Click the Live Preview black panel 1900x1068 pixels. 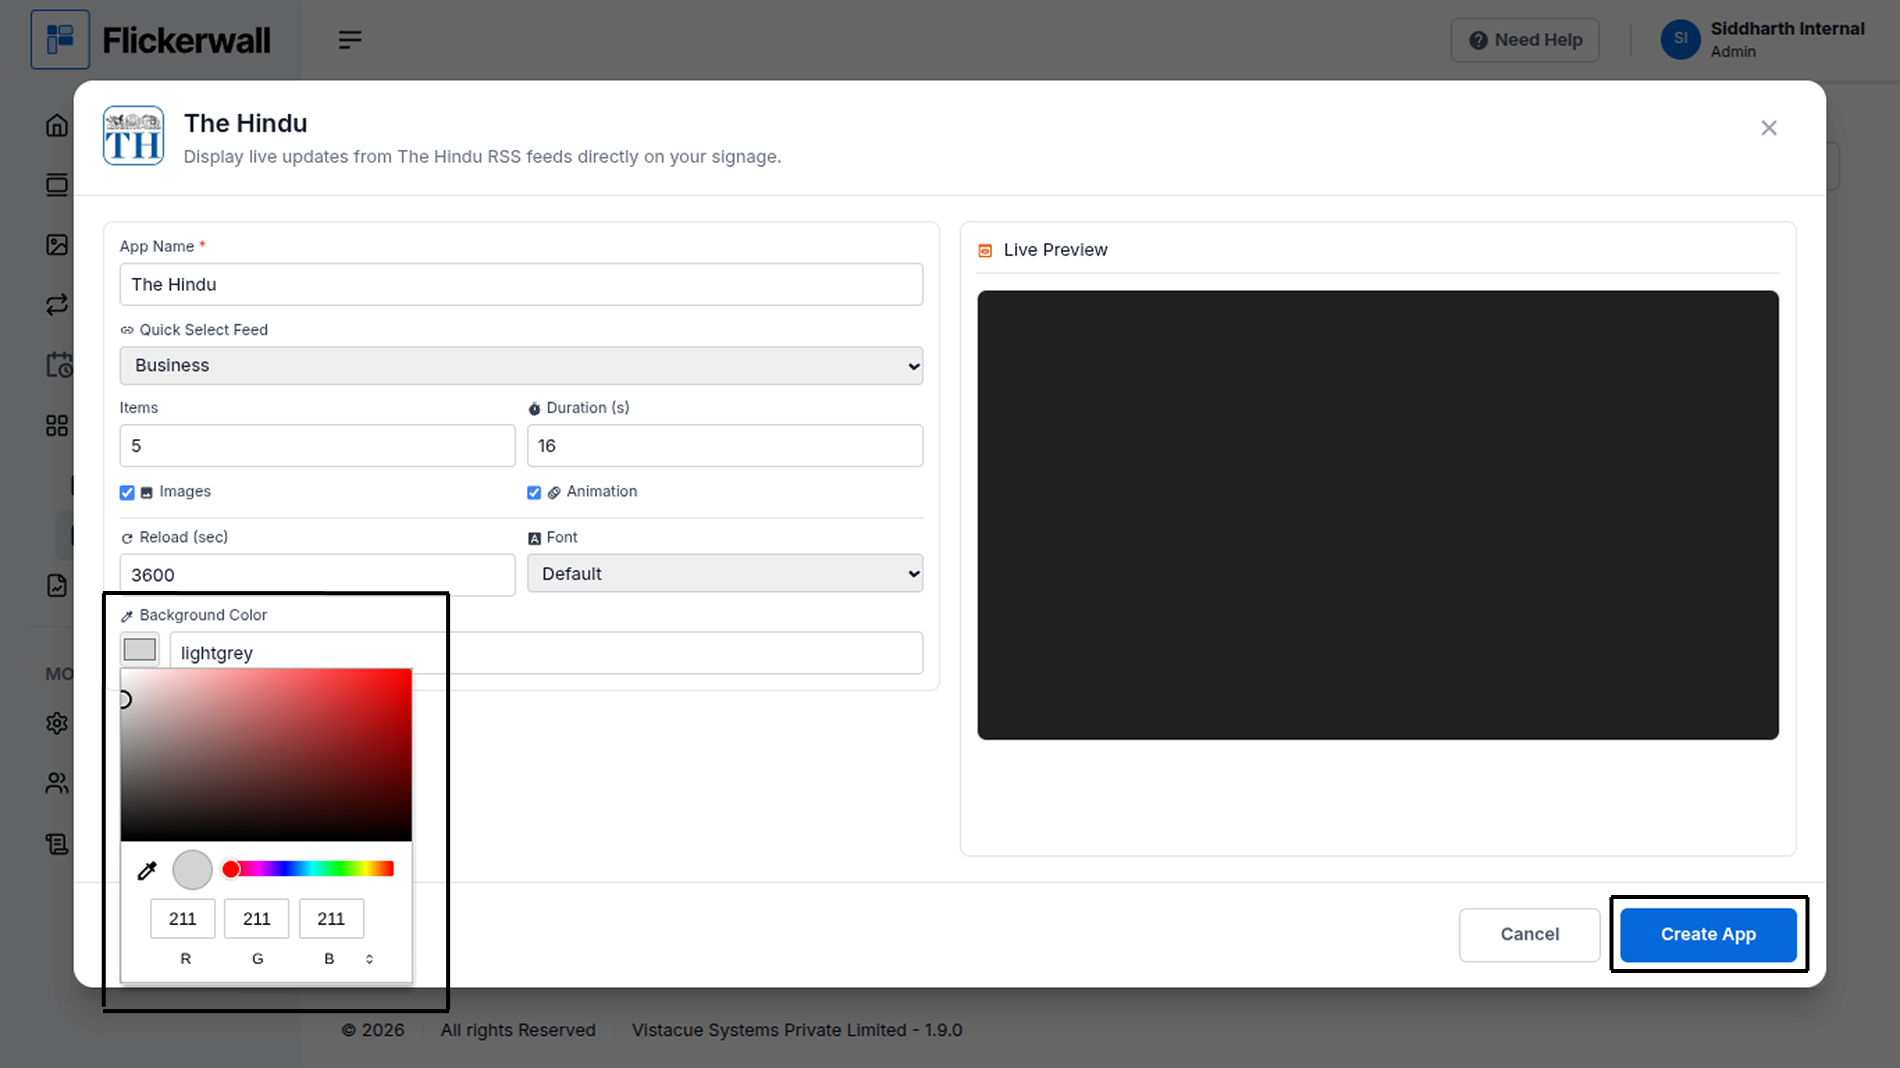[1378, 515]
